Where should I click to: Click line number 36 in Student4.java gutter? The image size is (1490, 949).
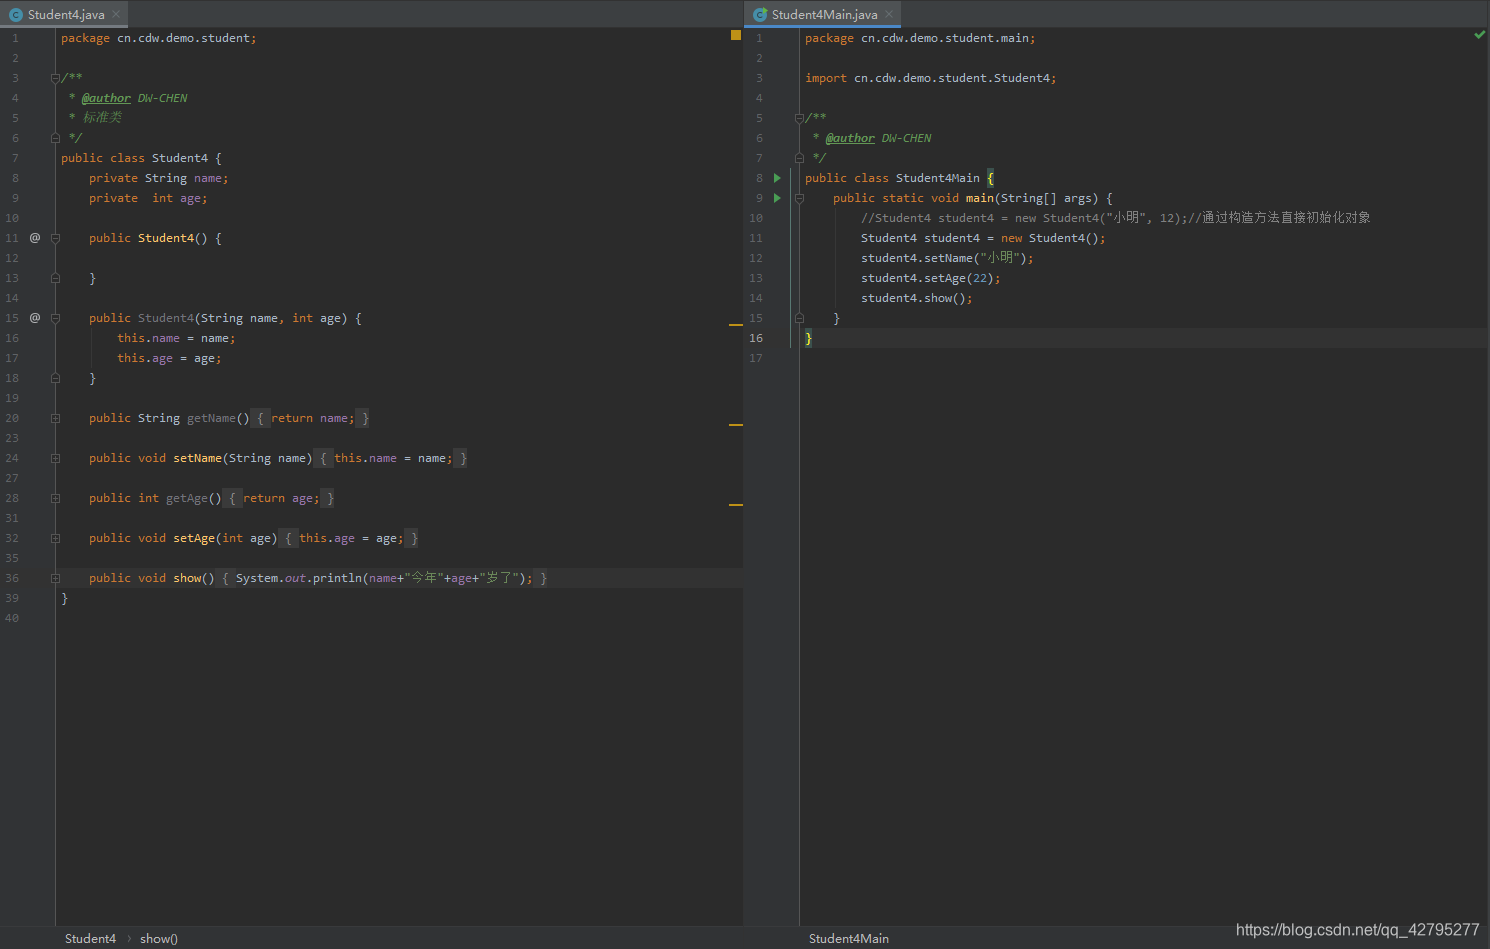point(12,578)
